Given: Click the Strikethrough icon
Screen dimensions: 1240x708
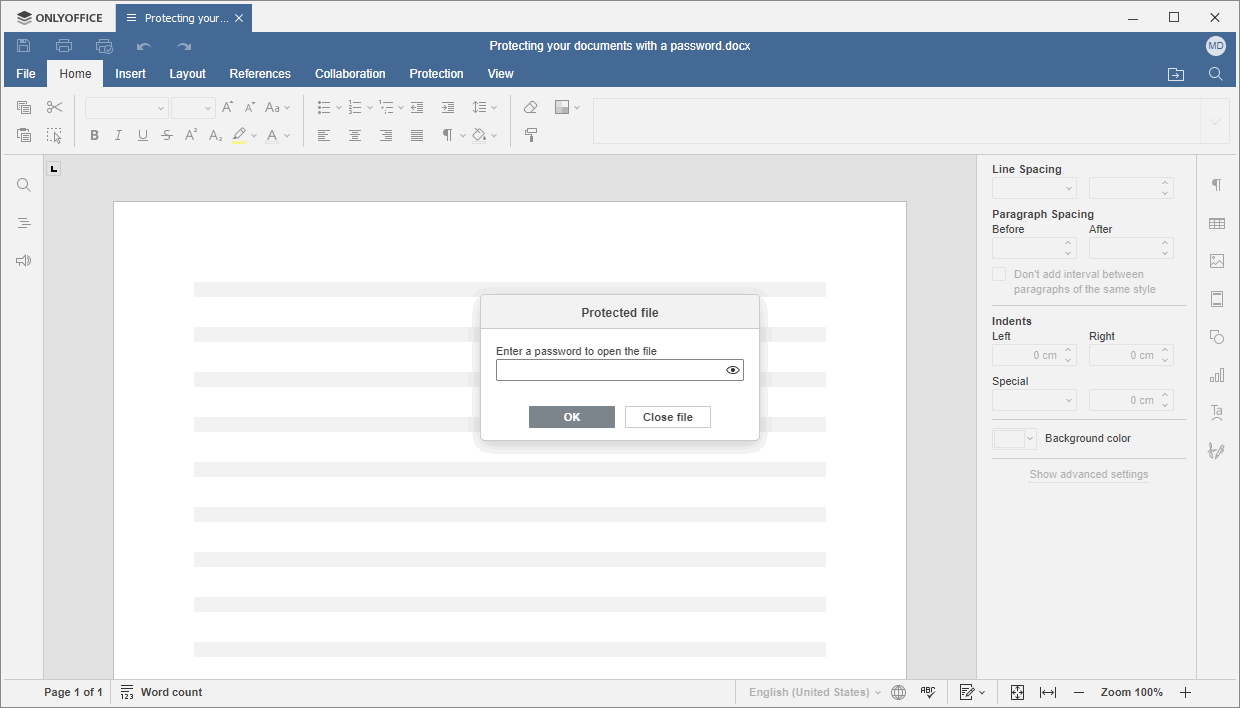Looking at the screenshot, I should [167, 136].
